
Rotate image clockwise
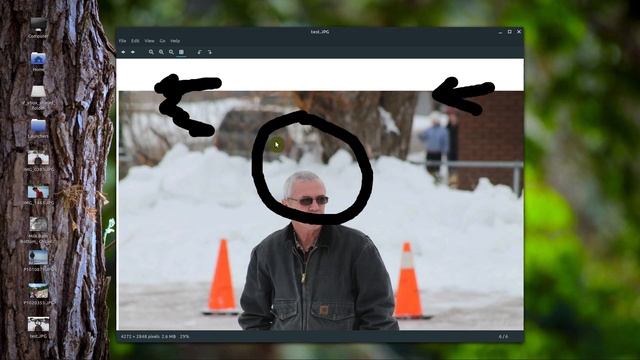(x=209, y=52)
